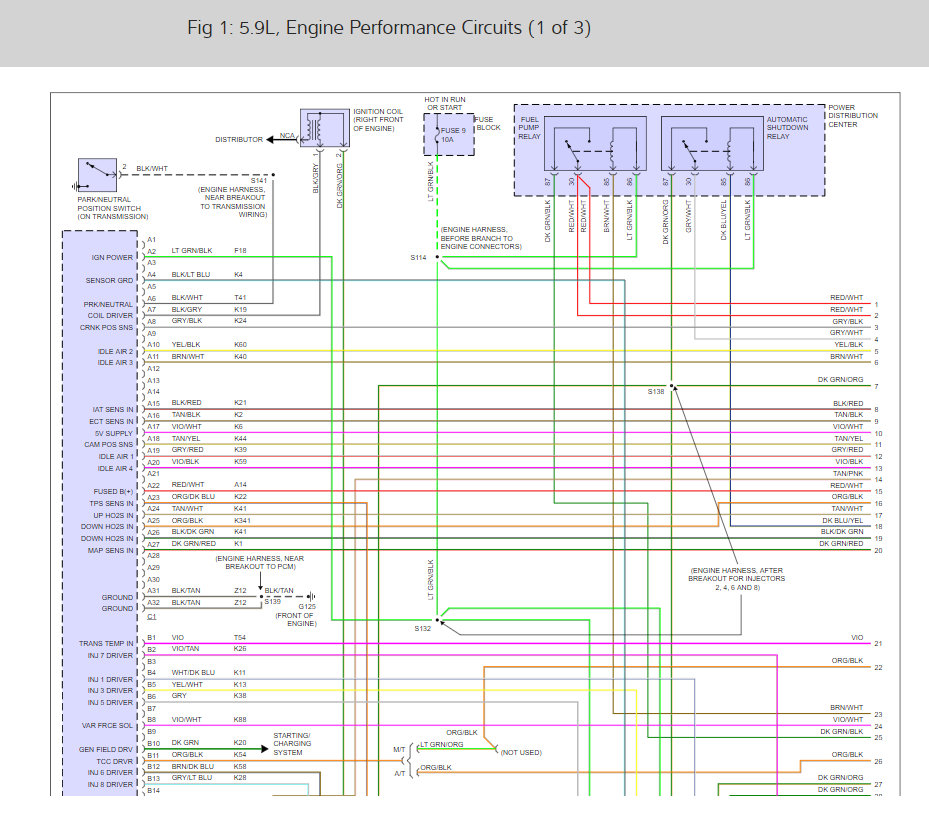Click the G125 ground symbol
Viewport: 929px width, 828px height.
(x=312, y=596)
